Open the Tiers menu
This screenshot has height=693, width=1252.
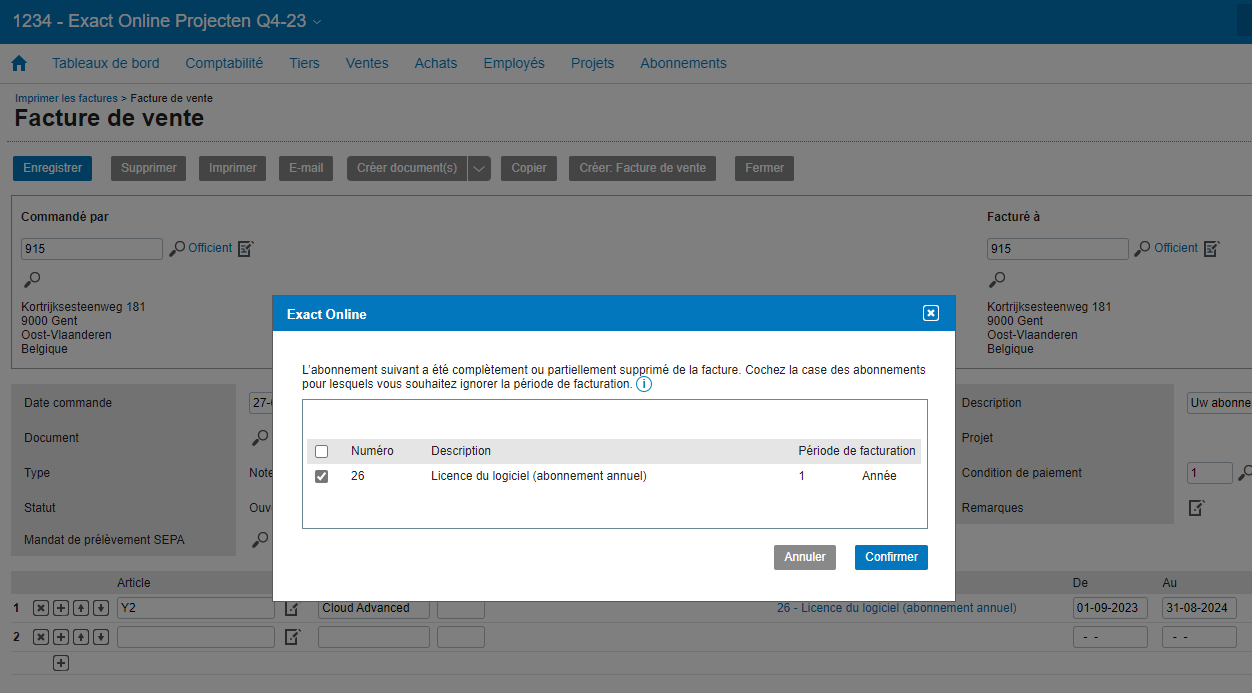(x=305, y=63)
